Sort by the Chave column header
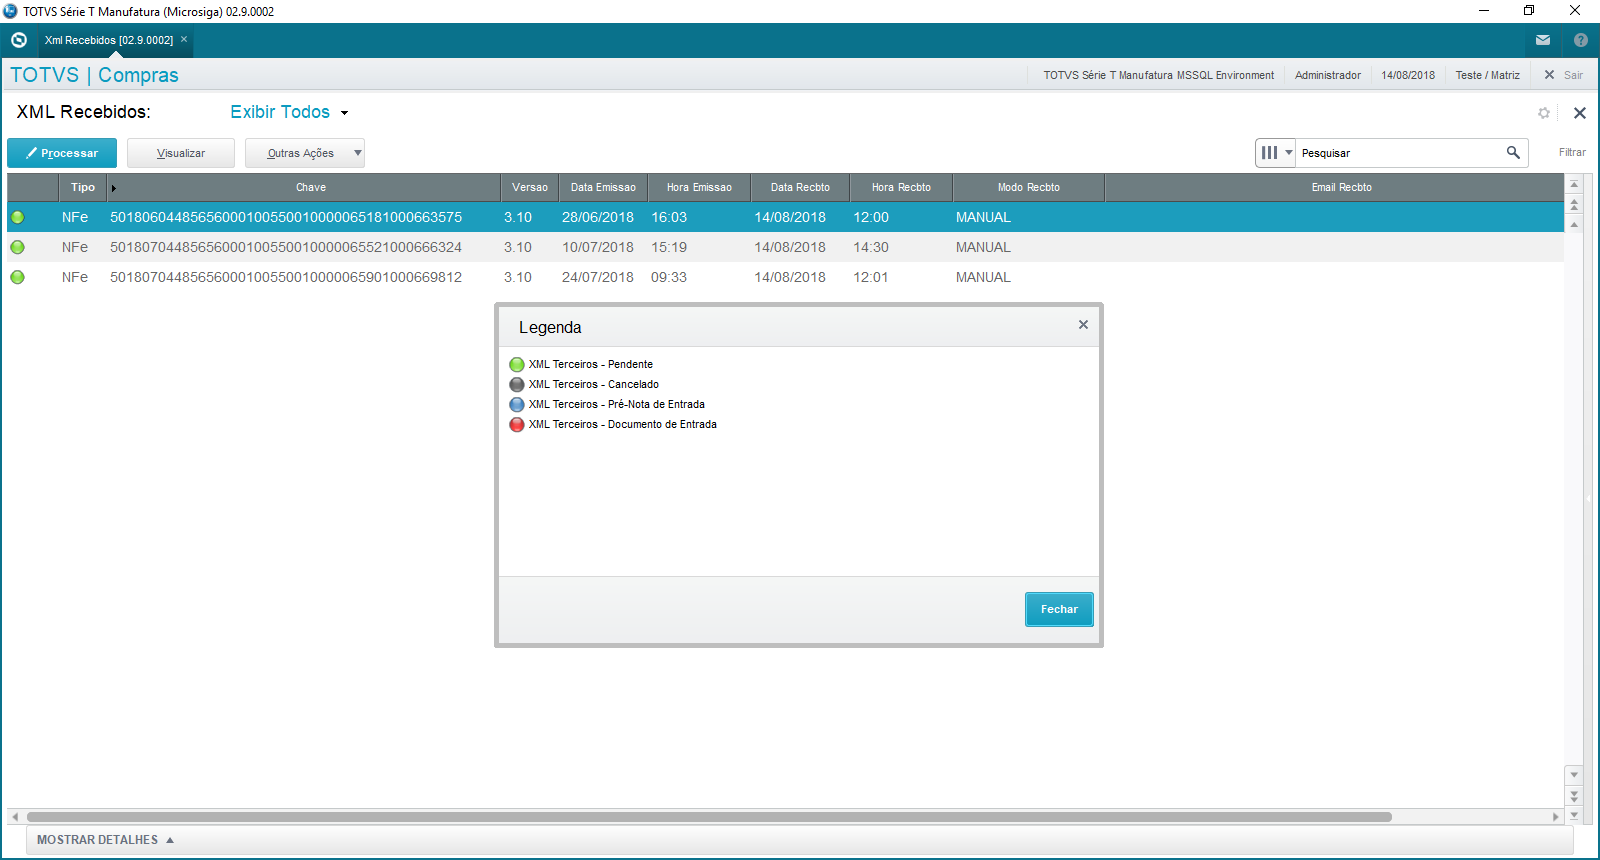The image size is (1600, 860). coord(311,187)
